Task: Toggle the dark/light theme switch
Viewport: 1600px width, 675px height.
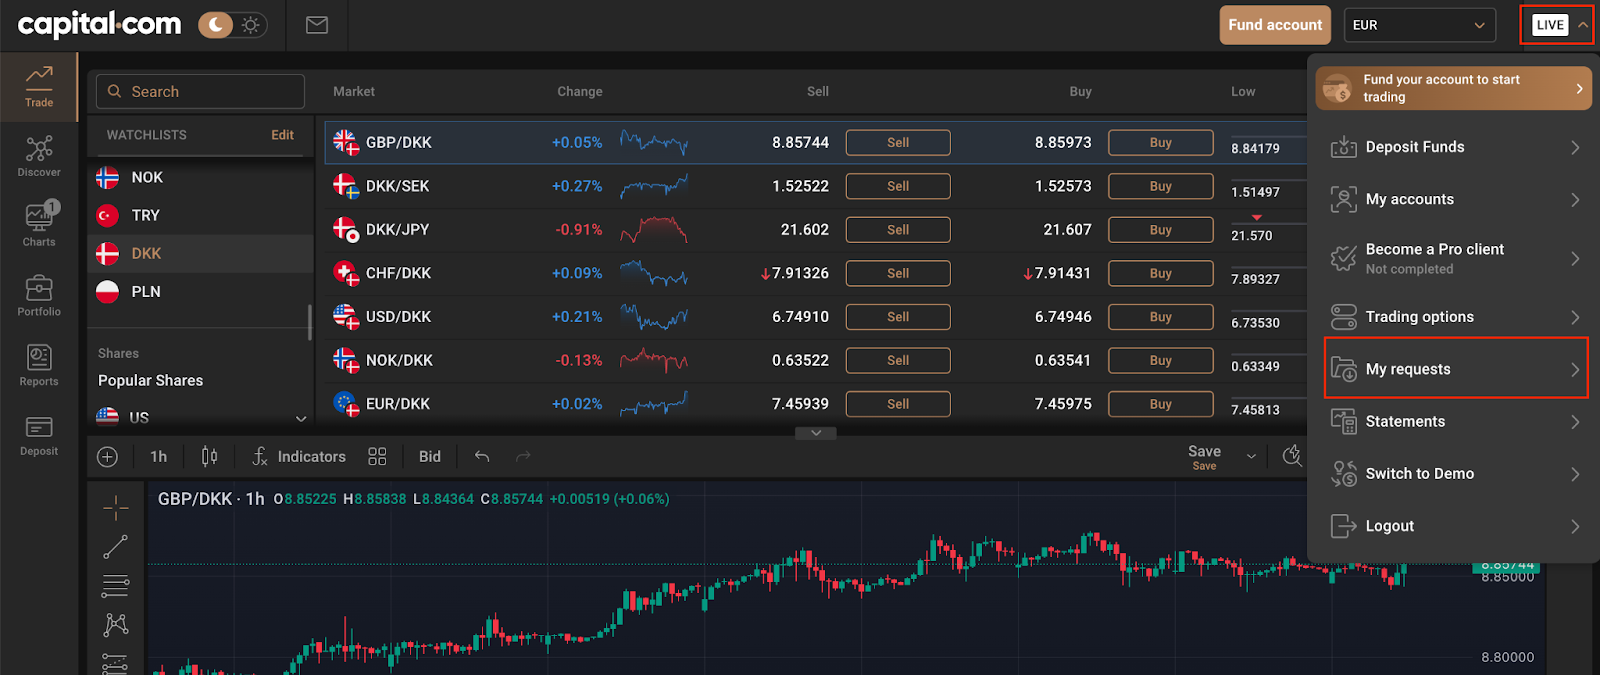Action: (231, 25)
